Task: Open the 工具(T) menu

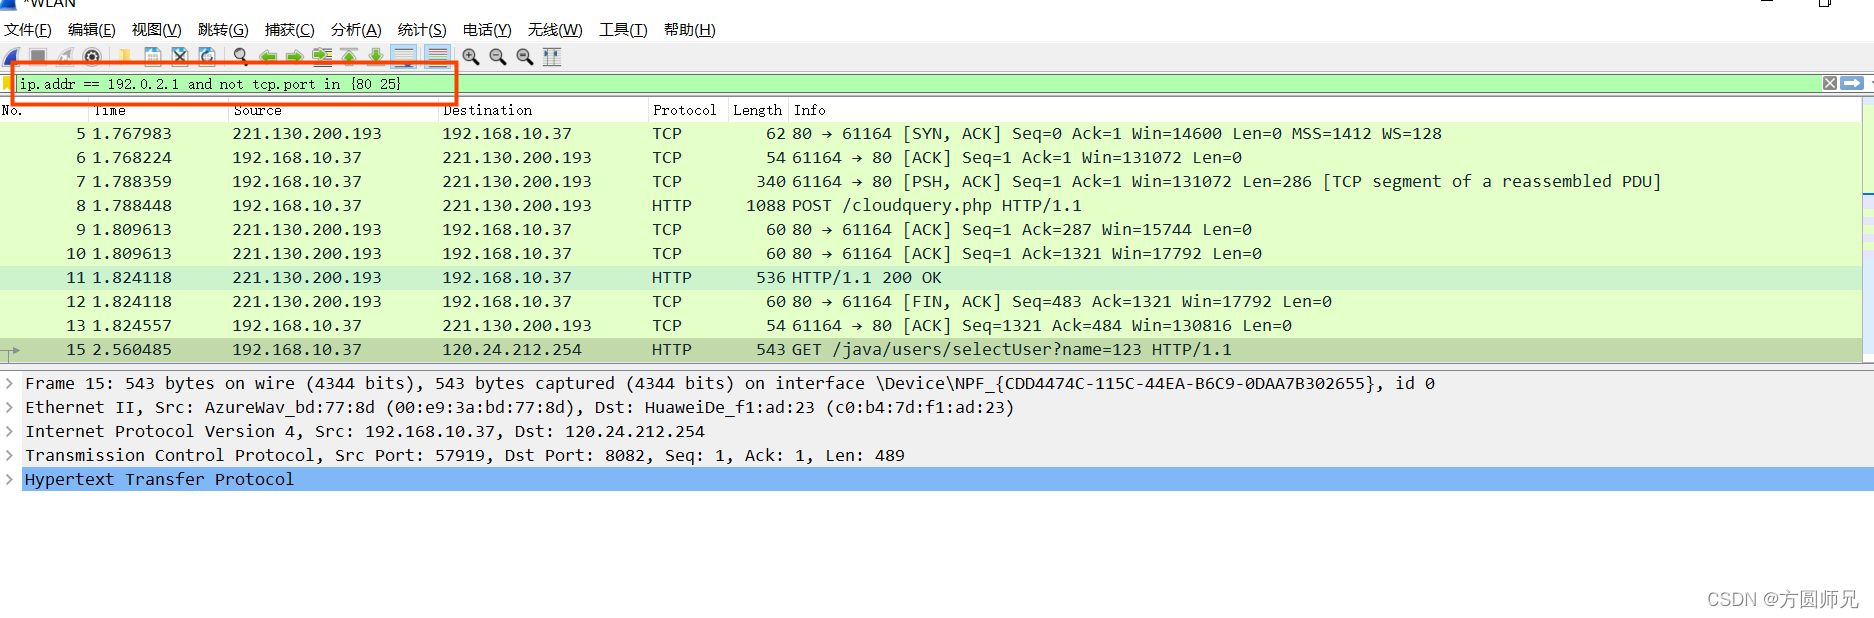Action: pyautogui.click(x=623, y=30)
